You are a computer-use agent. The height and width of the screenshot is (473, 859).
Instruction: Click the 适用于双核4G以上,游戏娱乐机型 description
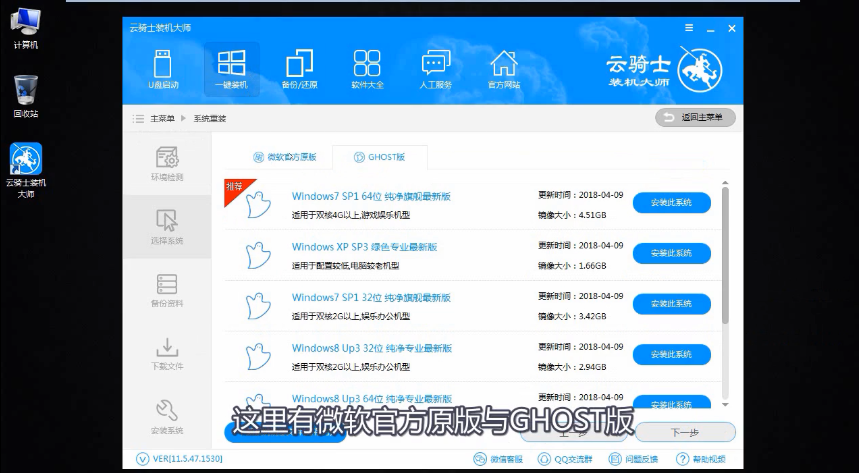coord(351,215)
